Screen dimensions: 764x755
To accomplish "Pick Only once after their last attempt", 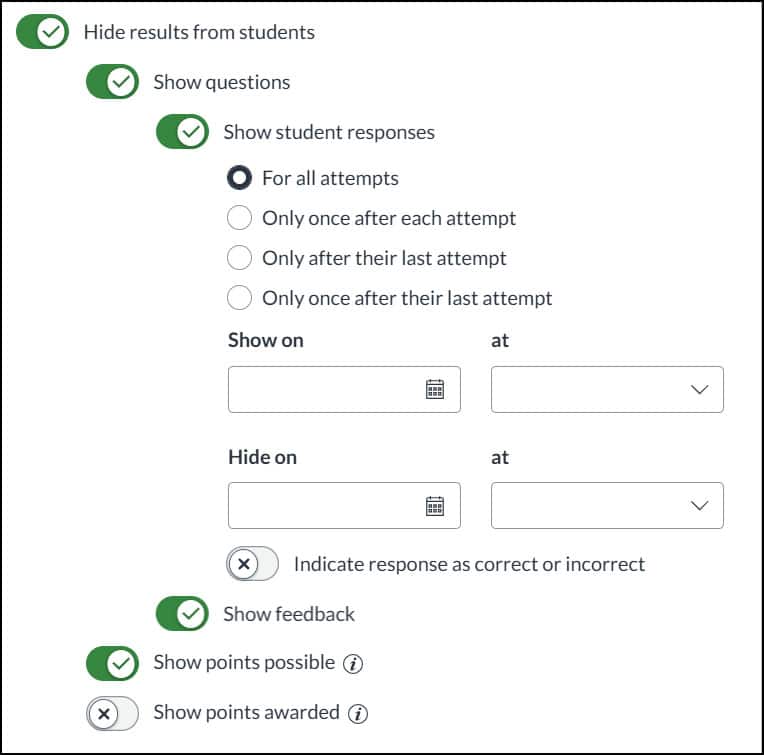I will pos(240,298).
